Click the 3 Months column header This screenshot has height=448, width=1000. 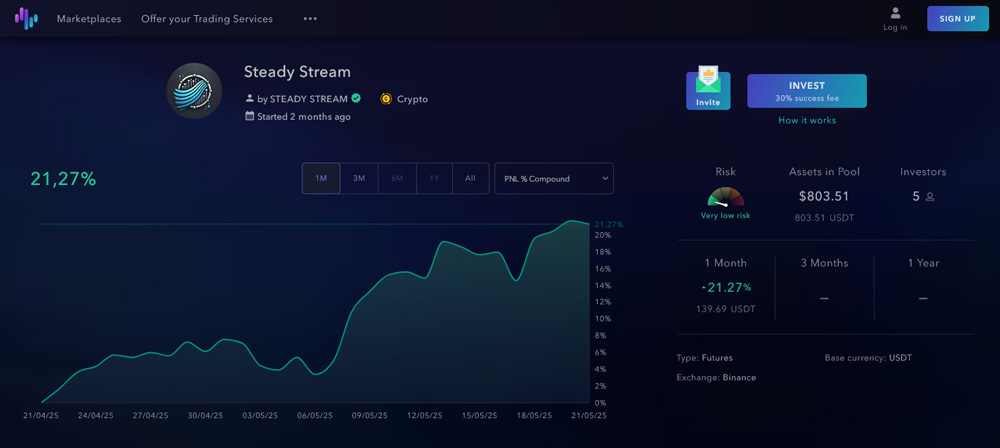pos(824,263)
